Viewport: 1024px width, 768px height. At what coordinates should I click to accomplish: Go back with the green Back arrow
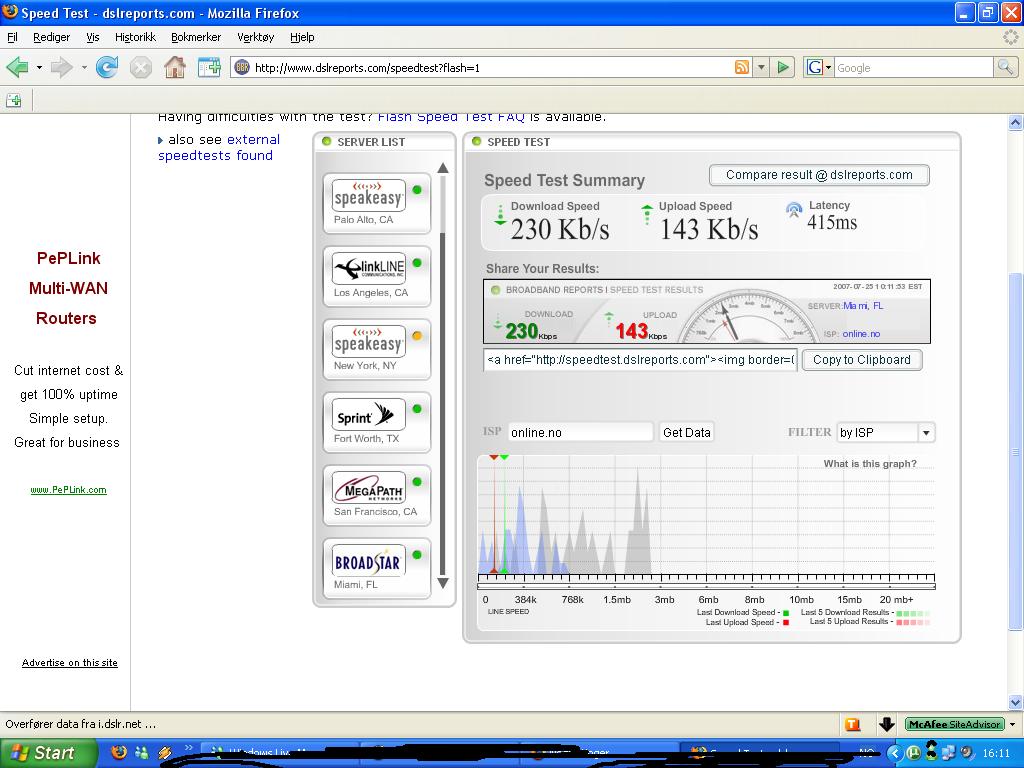click(18, 67)
